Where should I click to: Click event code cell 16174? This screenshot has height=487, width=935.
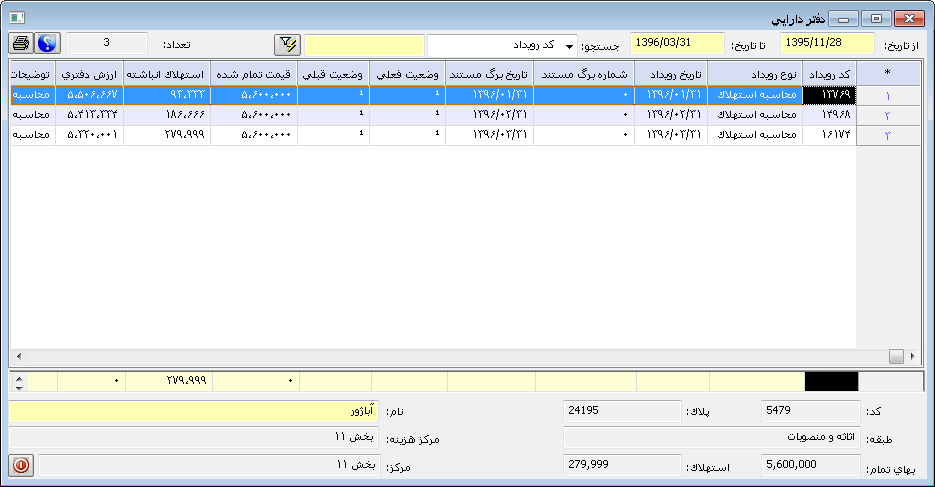pos(829,135)
